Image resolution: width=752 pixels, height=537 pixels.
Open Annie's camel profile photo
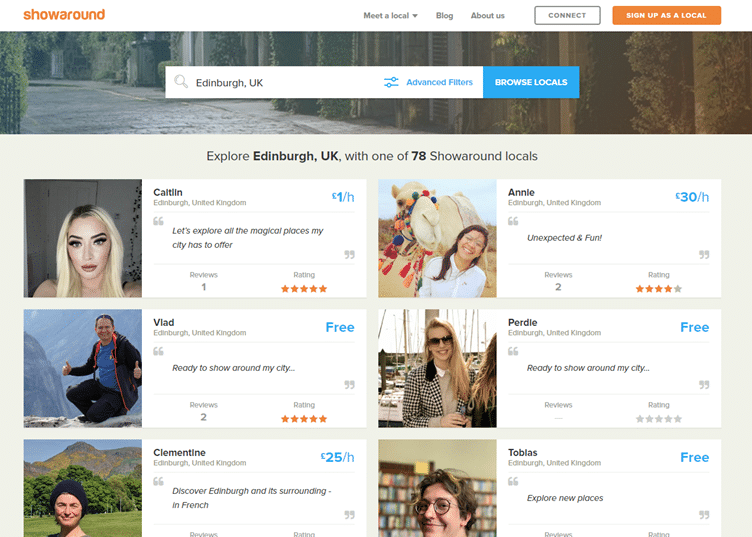coord(437,238)
